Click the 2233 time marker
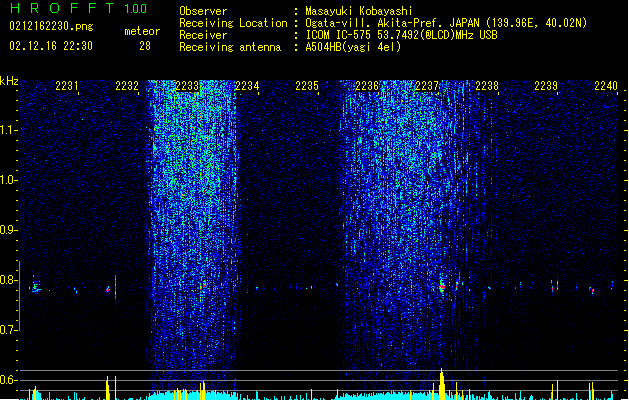This screenshot has width=629, height=400. click(x=187, y=86)
